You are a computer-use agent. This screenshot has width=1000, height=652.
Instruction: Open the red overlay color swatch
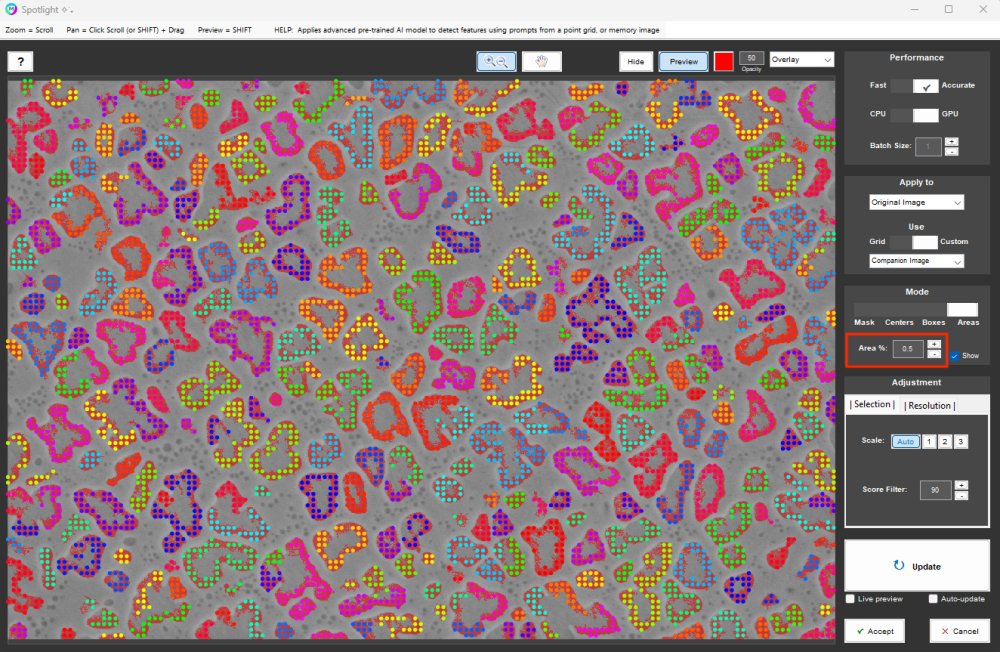(x=723, y=61)
